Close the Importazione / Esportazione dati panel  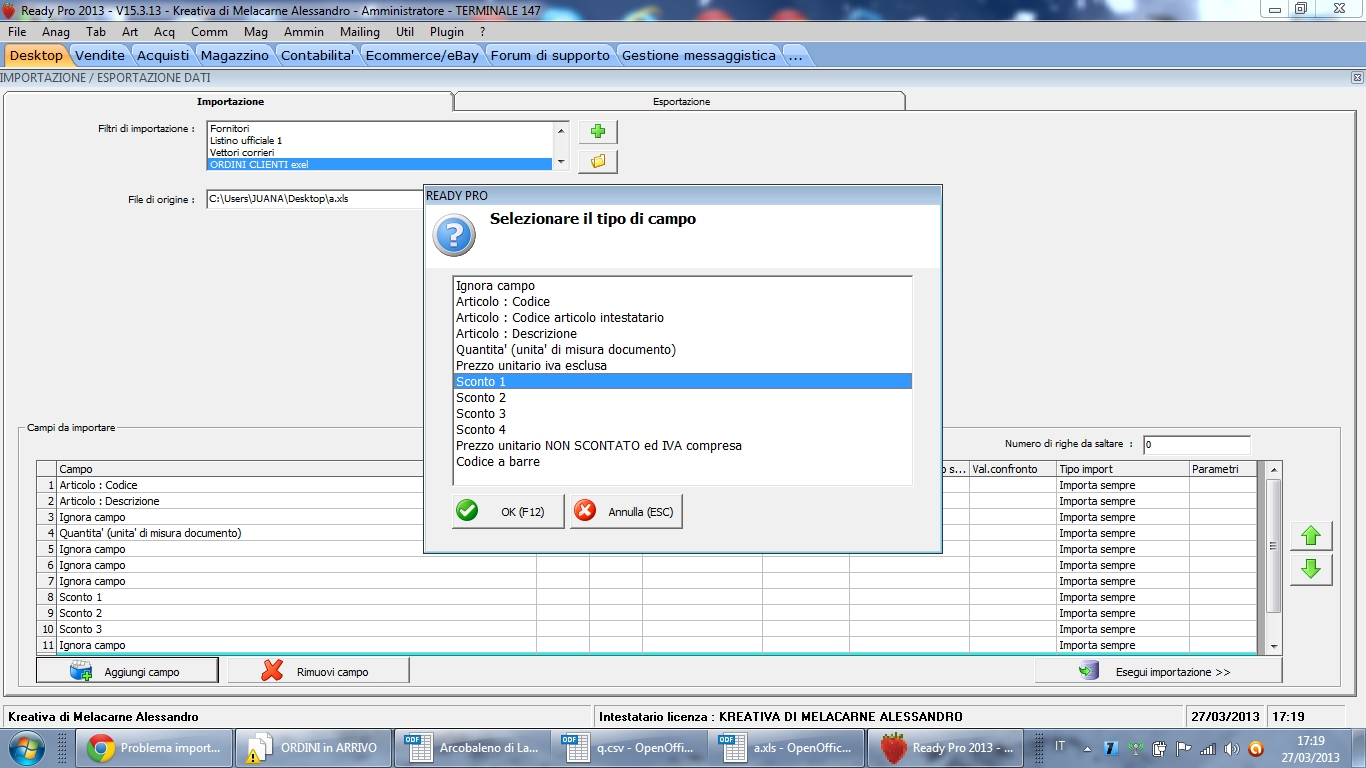click(x=1357, y=77)
